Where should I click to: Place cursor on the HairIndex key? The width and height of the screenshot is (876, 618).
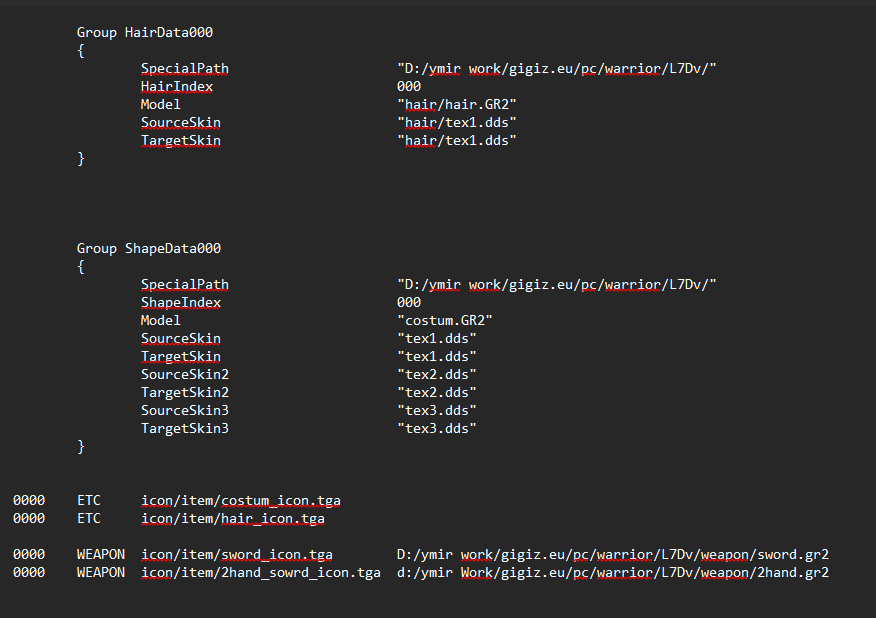point(176,87)
